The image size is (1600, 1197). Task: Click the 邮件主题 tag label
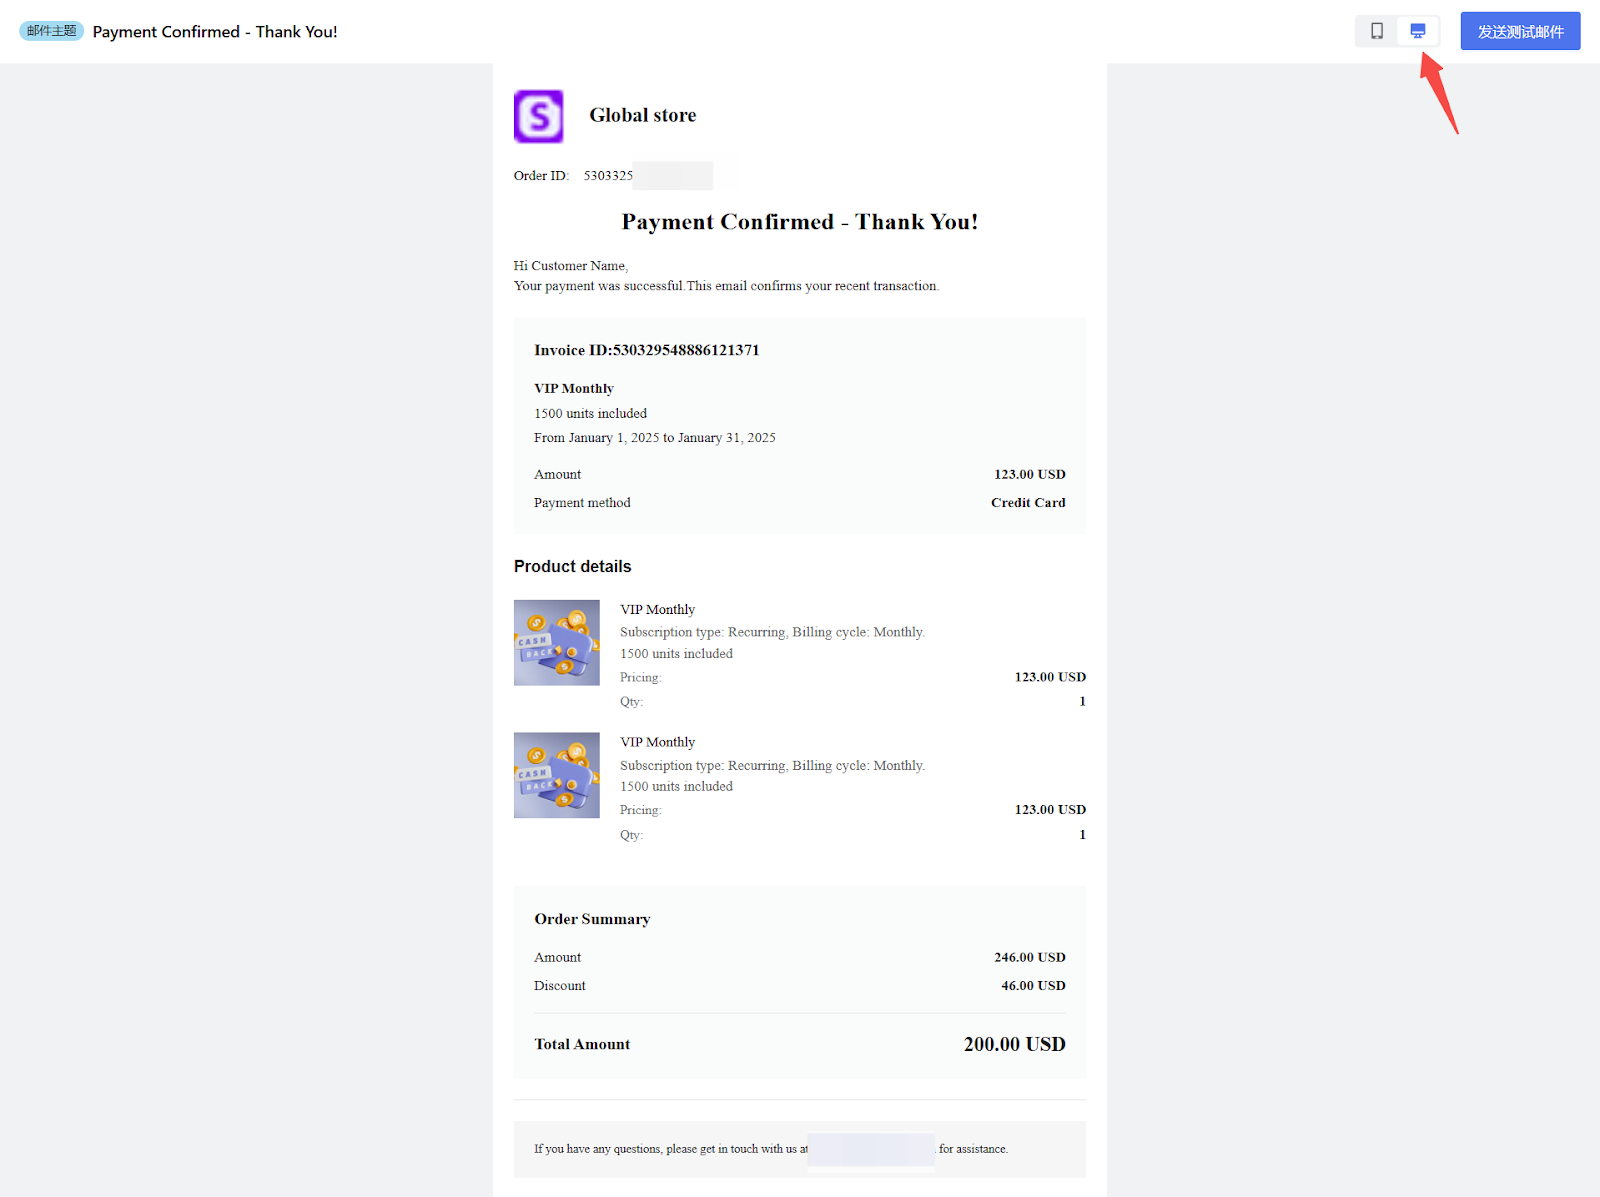[x=51, y=31]
